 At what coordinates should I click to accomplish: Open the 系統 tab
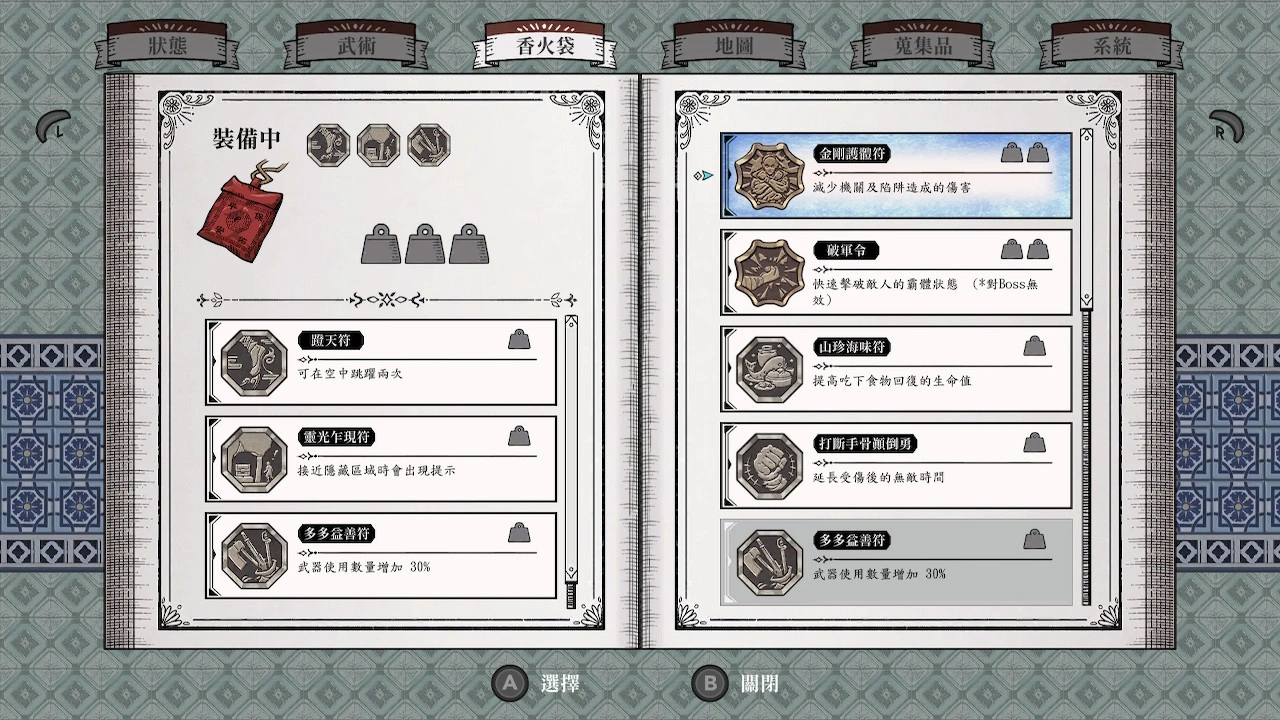[x=1111, y=47]
